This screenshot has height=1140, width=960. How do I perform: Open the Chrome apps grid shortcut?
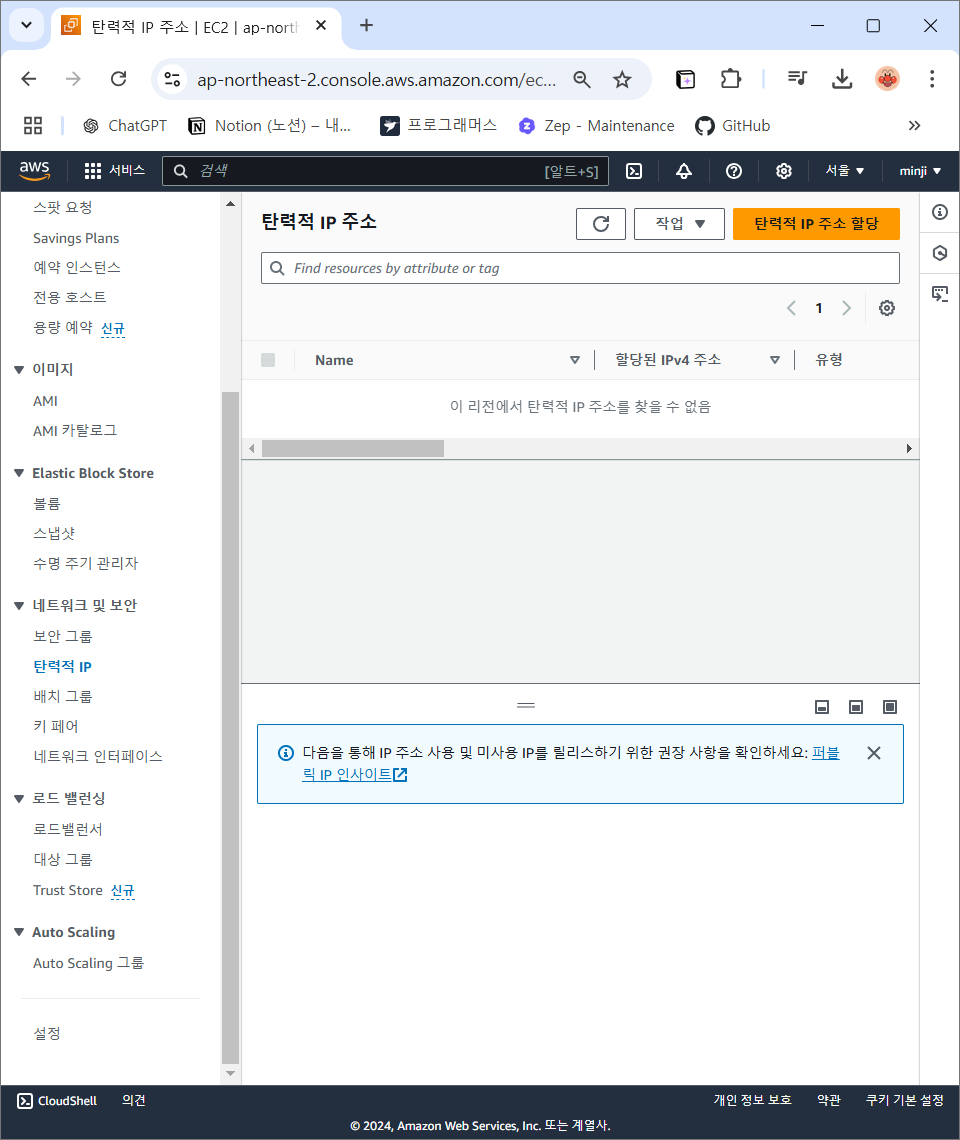click(x=33, y=126)
